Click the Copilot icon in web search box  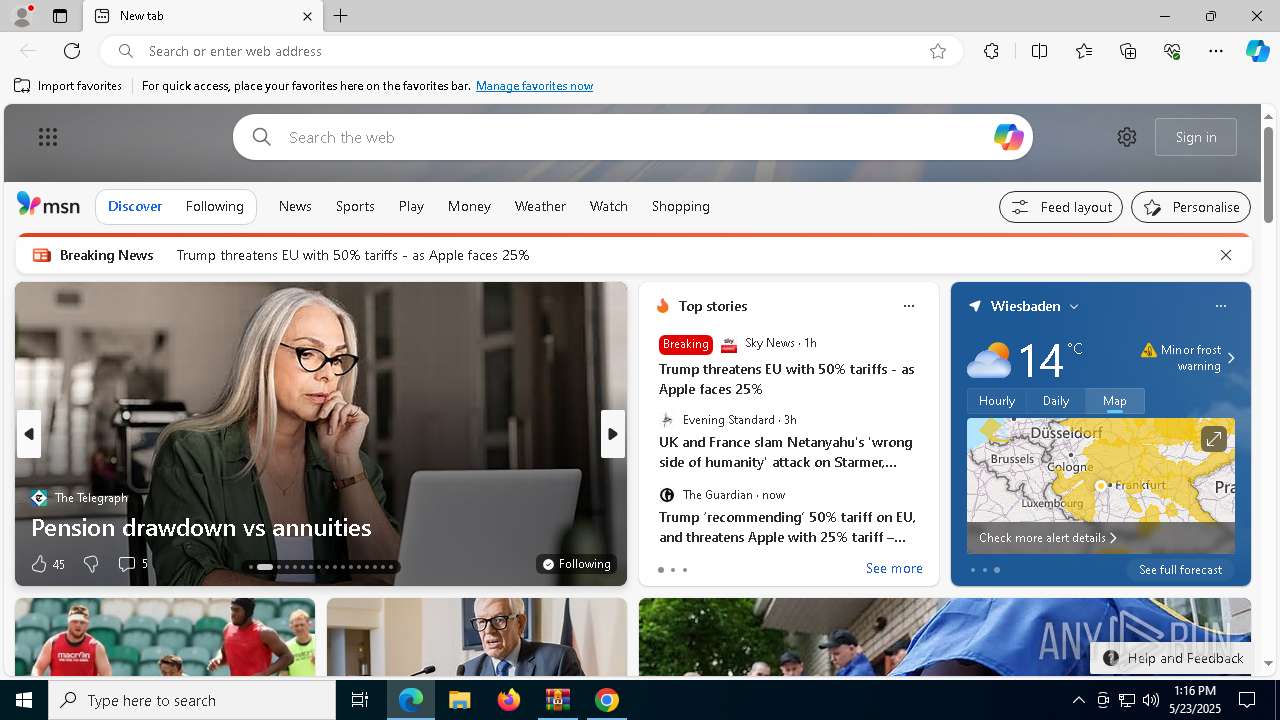(x=1008, y=137)
